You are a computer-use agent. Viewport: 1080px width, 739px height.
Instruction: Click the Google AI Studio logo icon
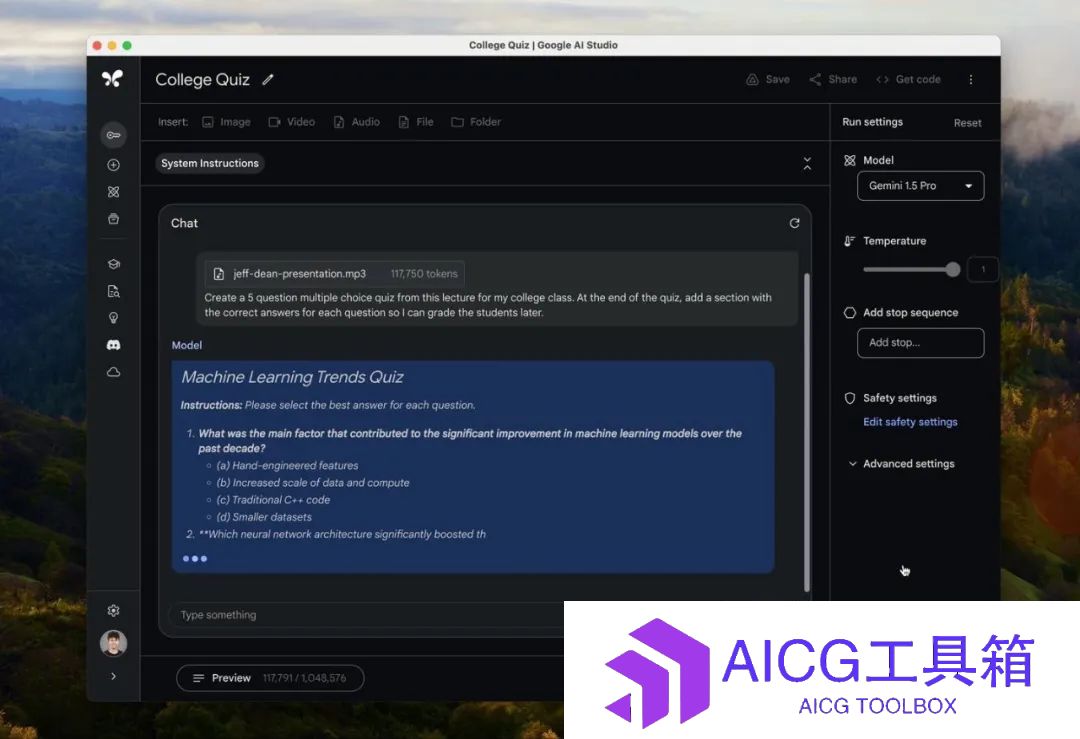(112, 79)
